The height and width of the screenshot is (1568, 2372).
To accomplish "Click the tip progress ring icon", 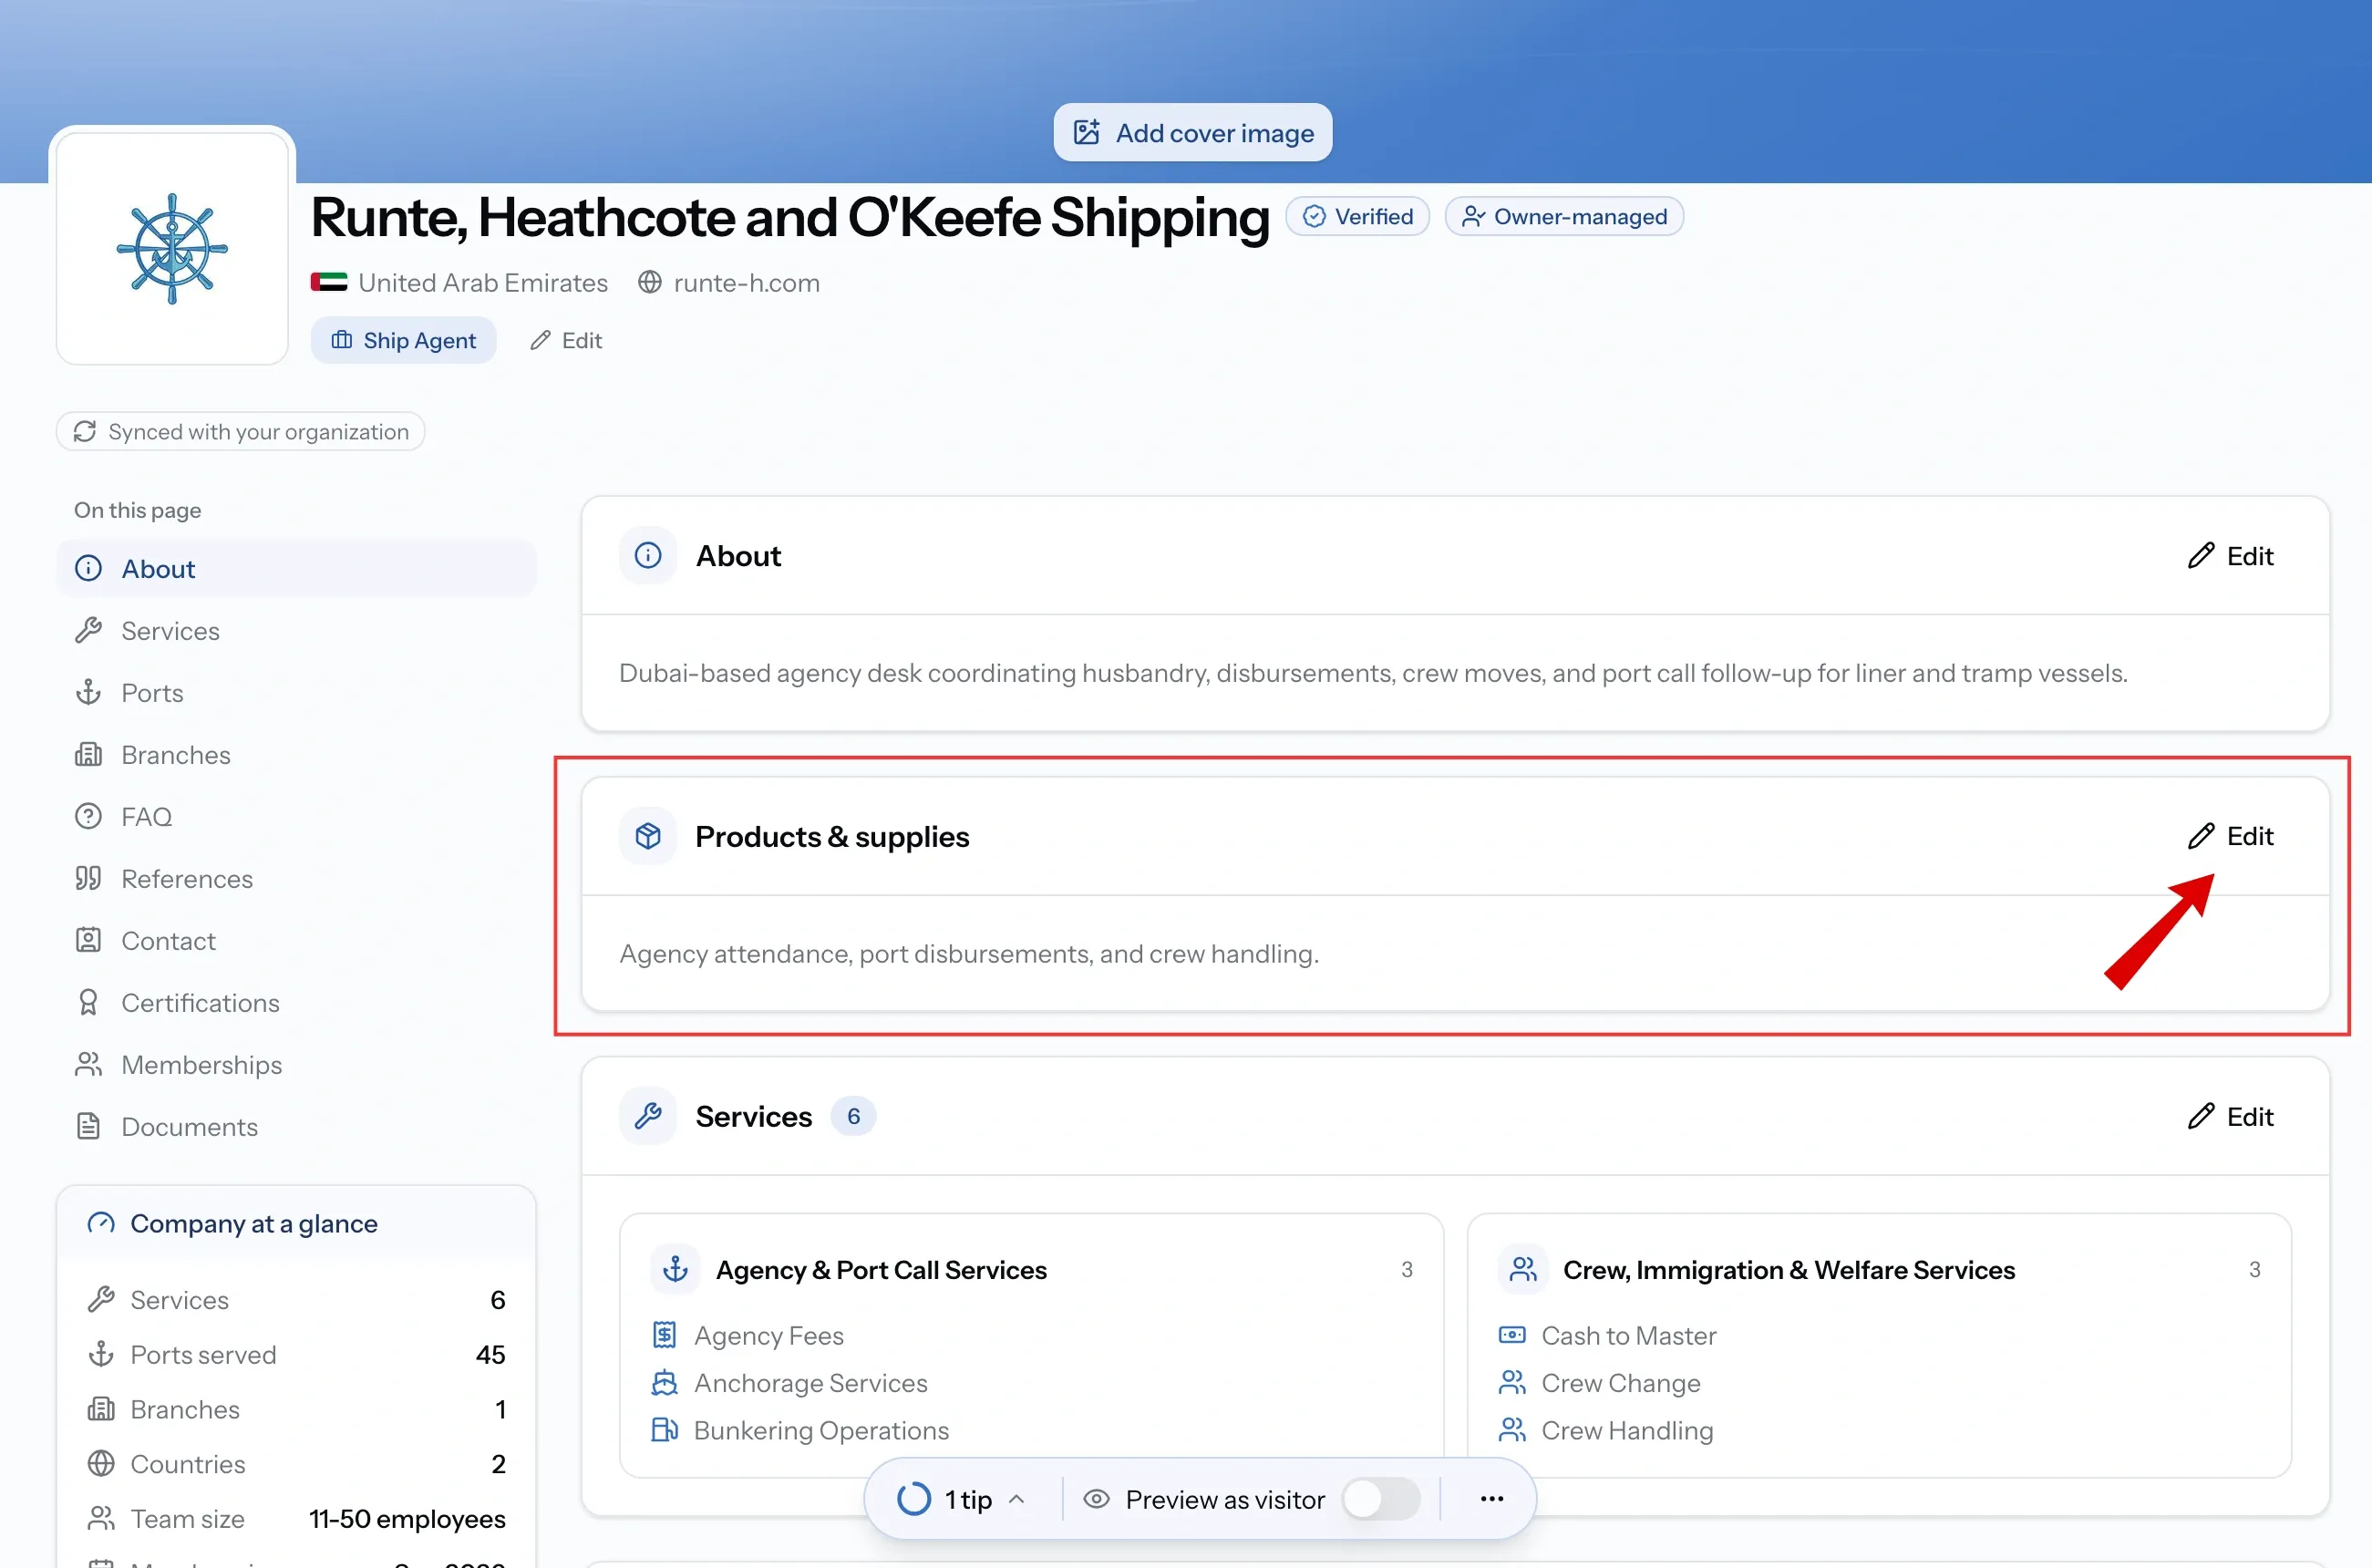I will coord(914,1499).
